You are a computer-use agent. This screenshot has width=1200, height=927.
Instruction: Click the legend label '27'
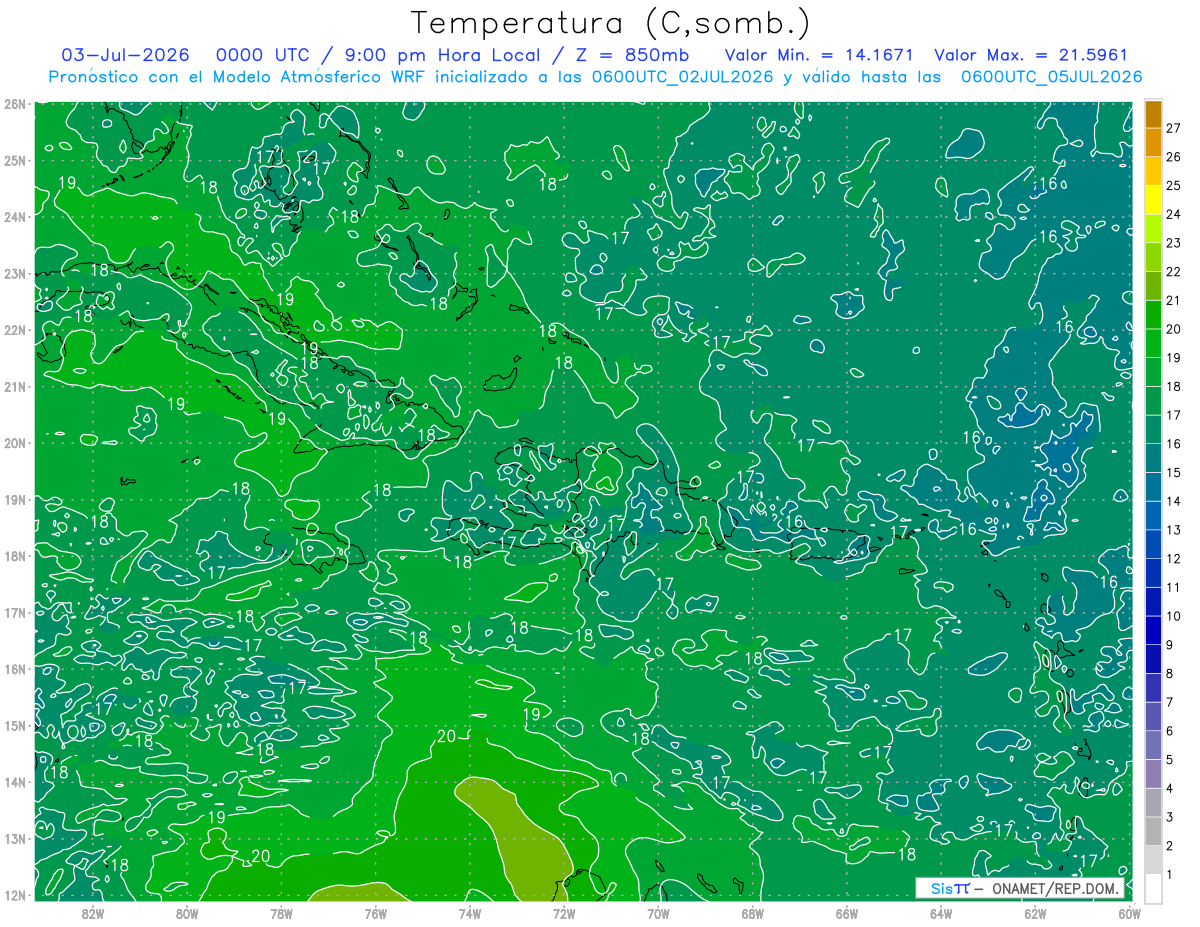point(1173,128)
